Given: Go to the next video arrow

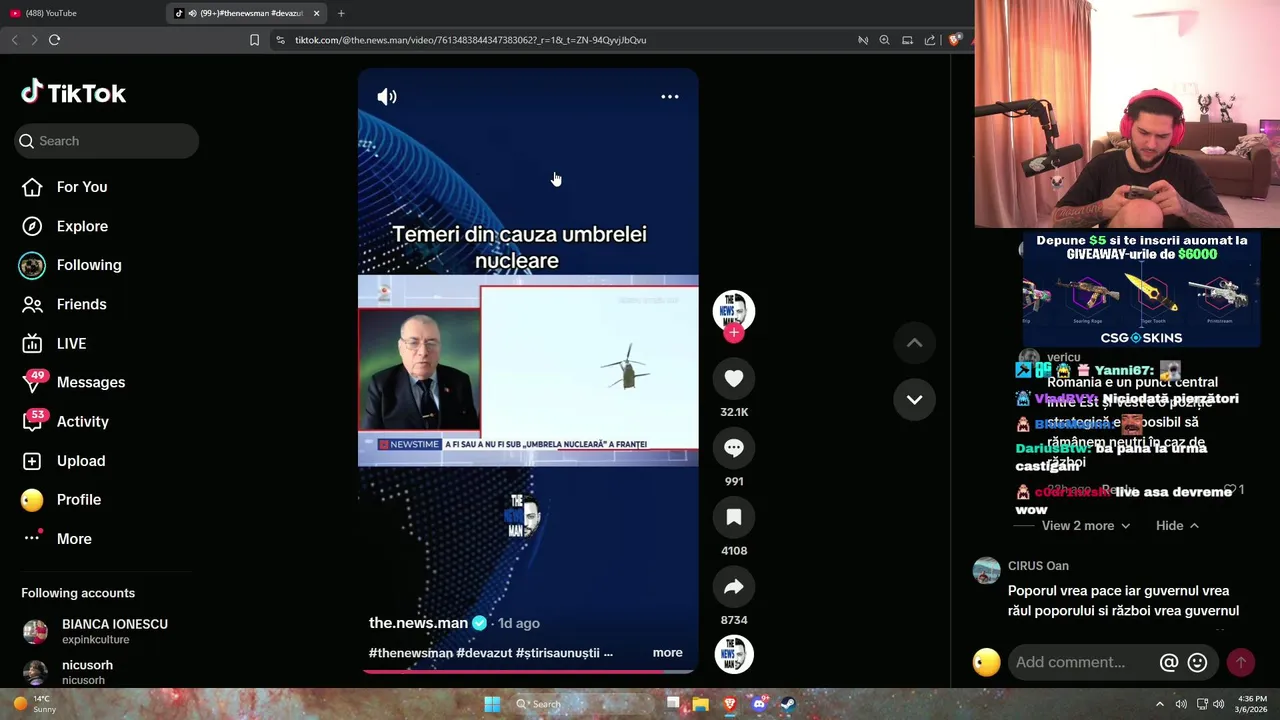Looking at the screenshot, I should pyautogui.click(x=914, y=399).
